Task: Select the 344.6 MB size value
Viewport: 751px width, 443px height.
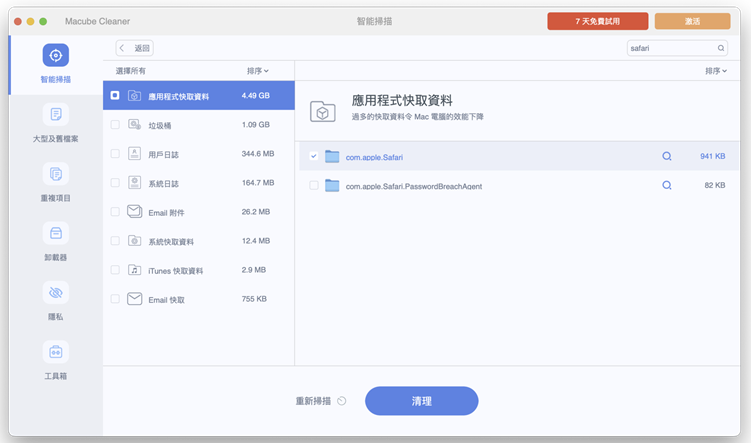Action: 258,154
